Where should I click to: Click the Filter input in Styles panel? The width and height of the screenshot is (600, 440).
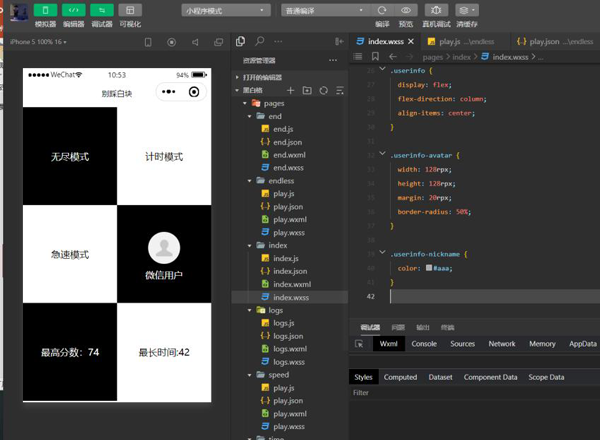[x=450, y=393]
